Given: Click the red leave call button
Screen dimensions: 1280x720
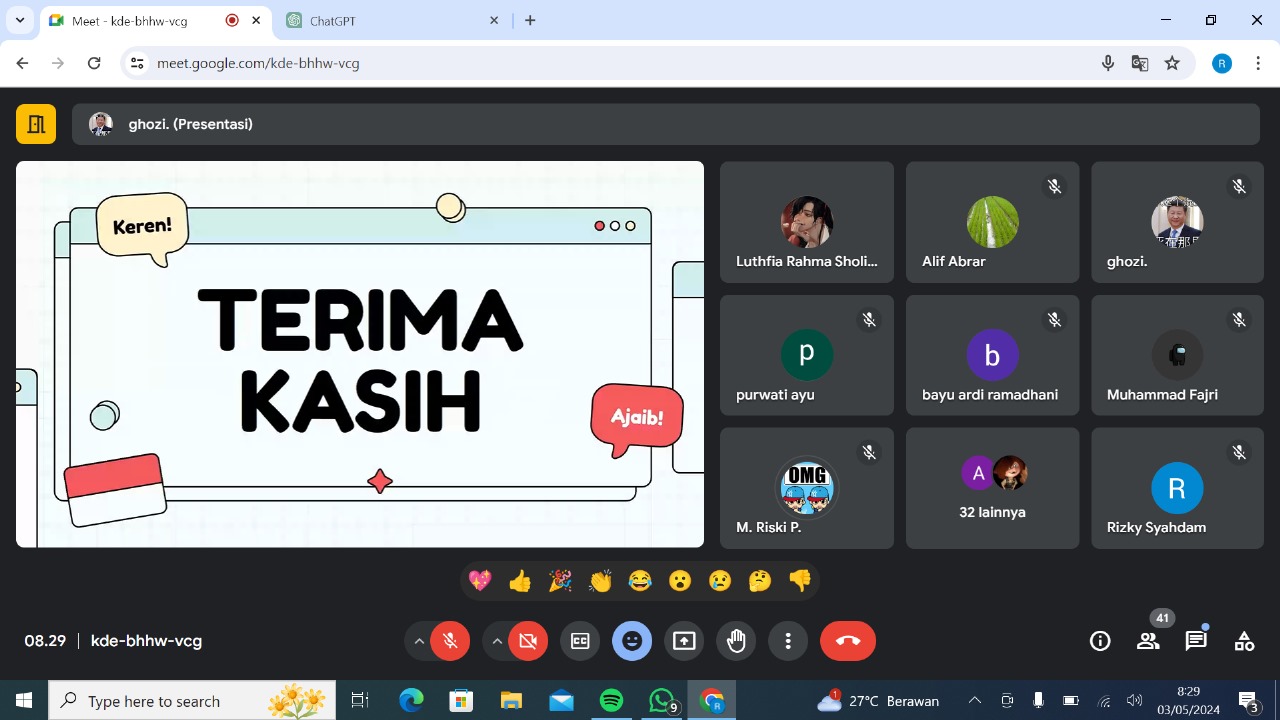Looking at the screenshot, I should [x=848, y=641].
